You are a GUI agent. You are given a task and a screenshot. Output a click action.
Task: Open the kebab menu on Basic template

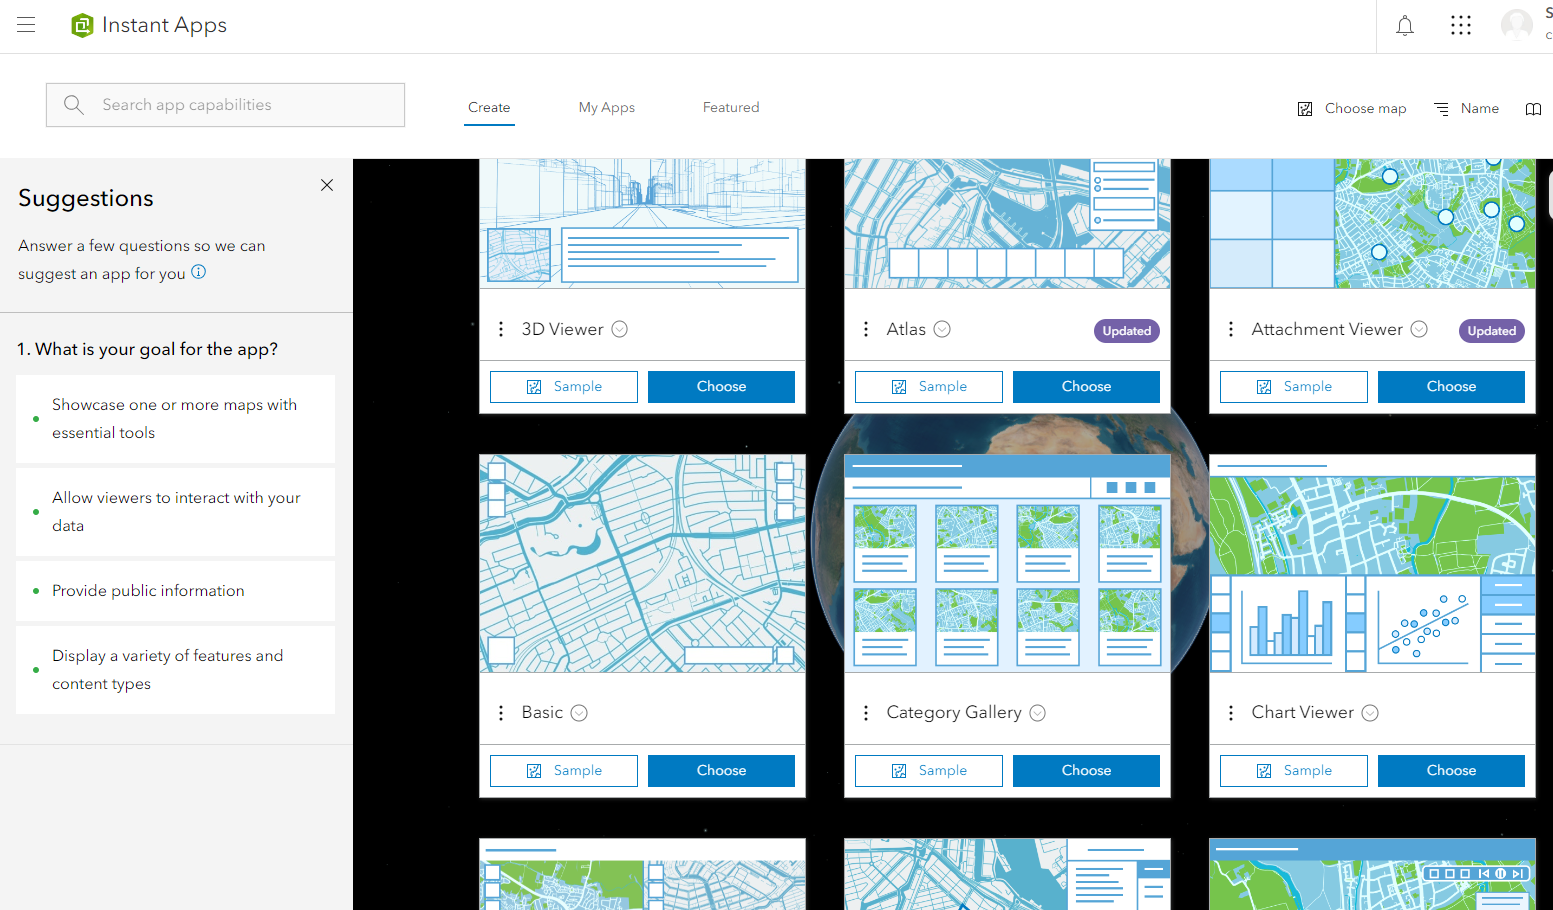click(x=501, y=712)
